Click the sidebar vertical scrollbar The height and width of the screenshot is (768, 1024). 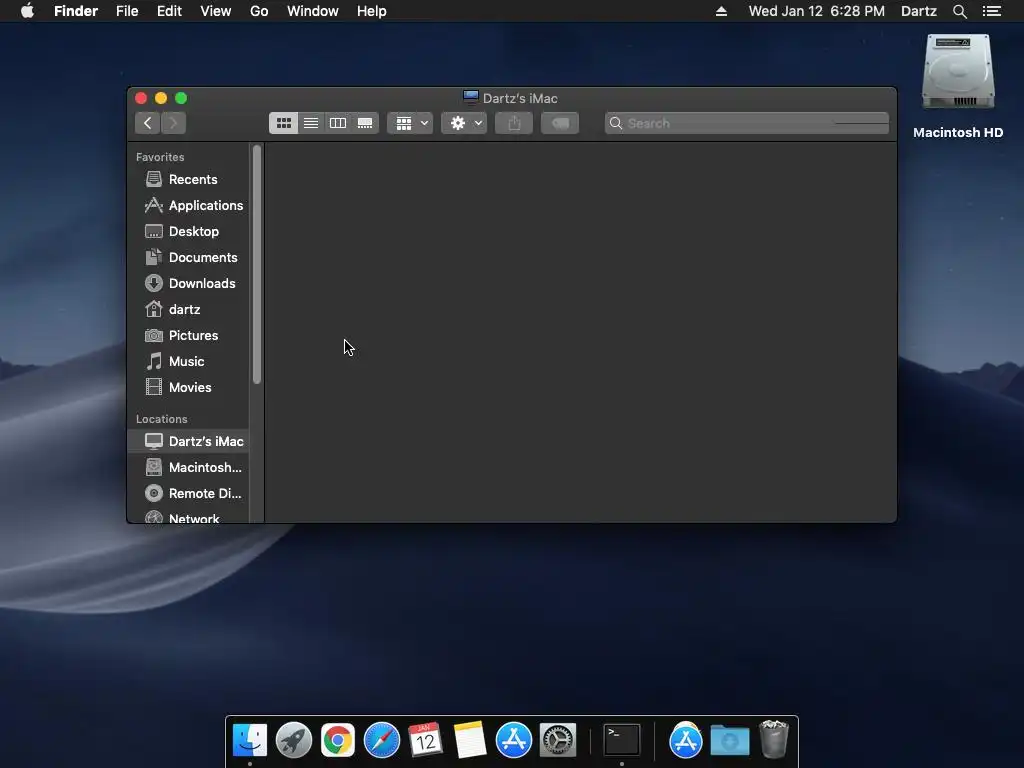[x=257, y=264]
